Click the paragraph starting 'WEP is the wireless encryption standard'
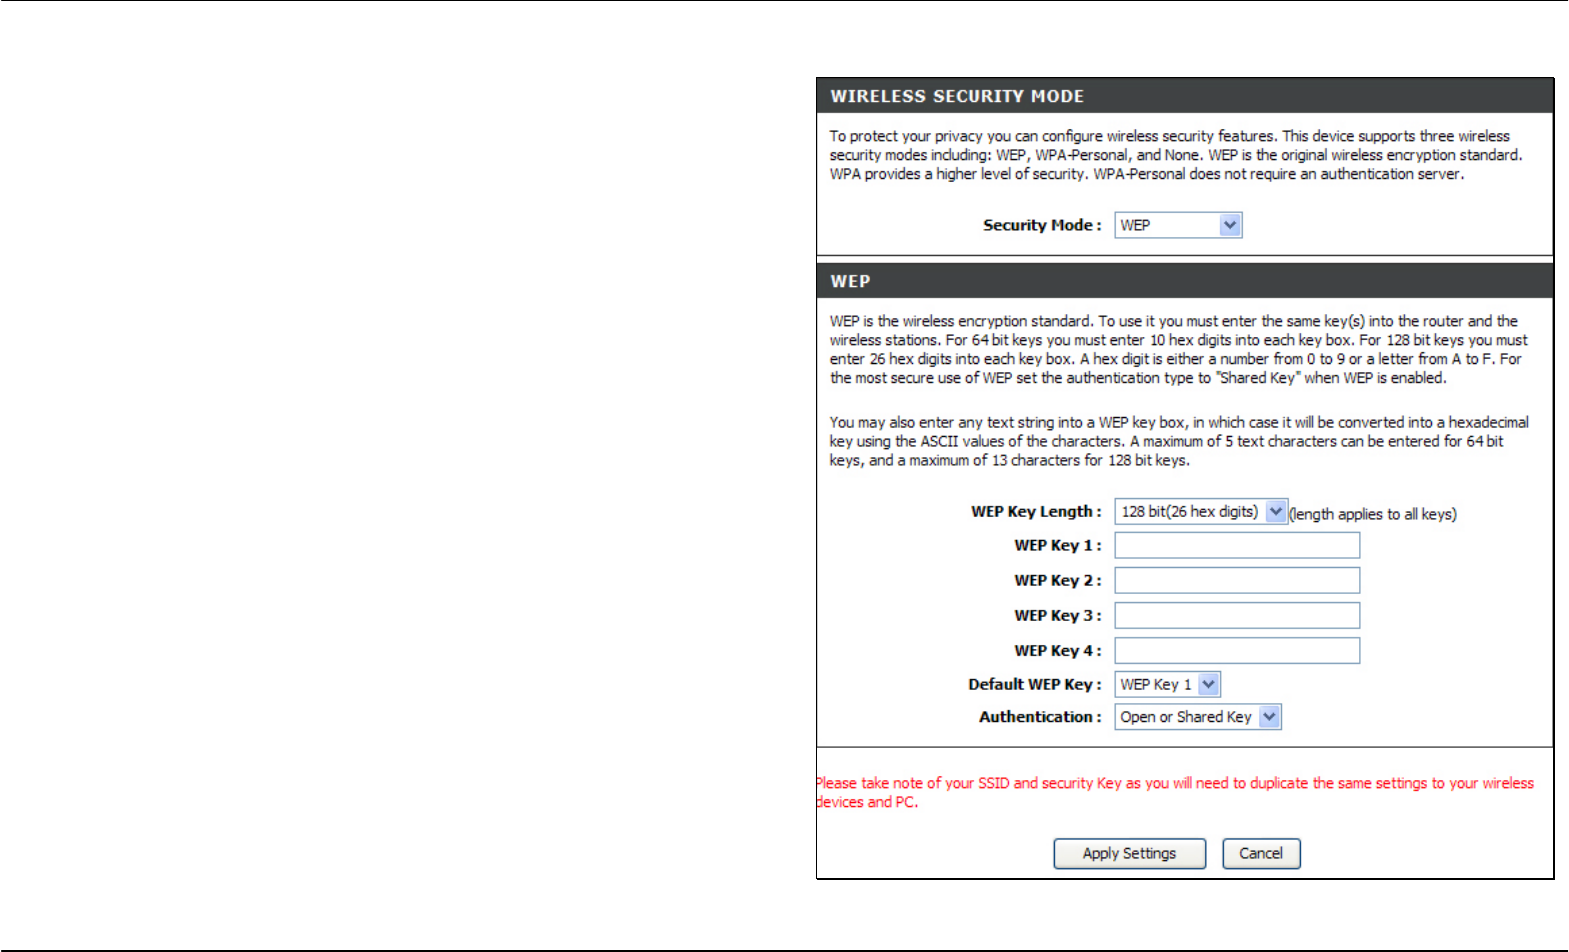 click(1179, 349)
